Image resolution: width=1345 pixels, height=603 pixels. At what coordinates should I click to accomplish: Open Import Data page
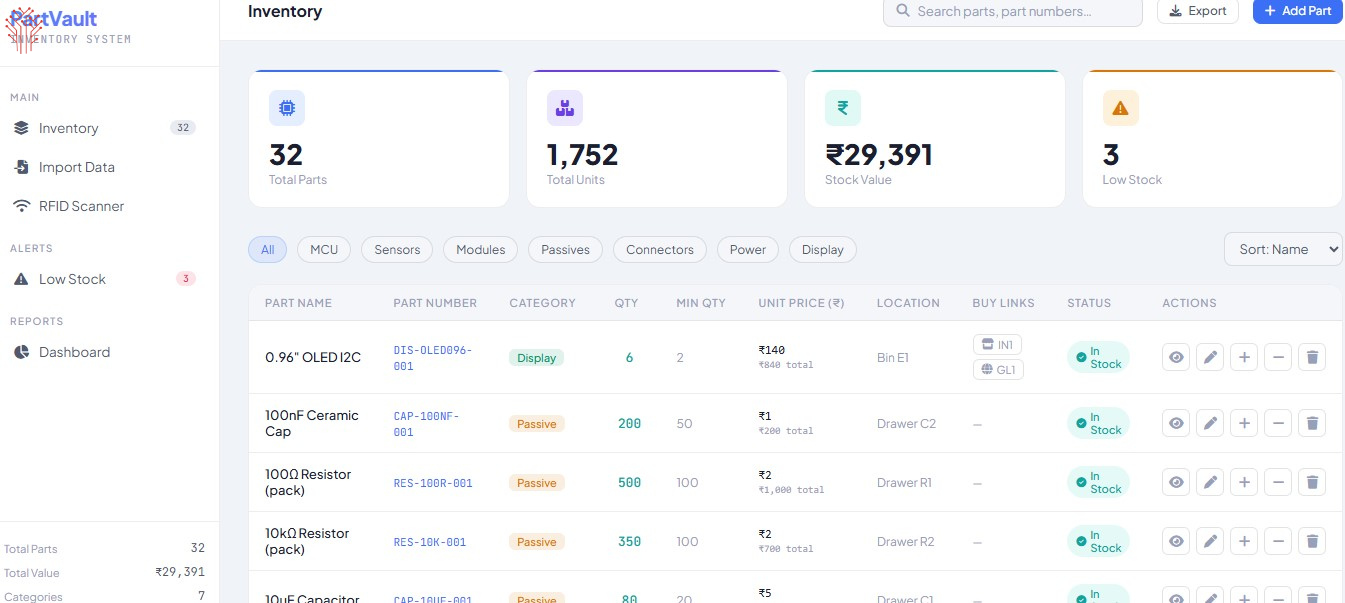(104, 167)
